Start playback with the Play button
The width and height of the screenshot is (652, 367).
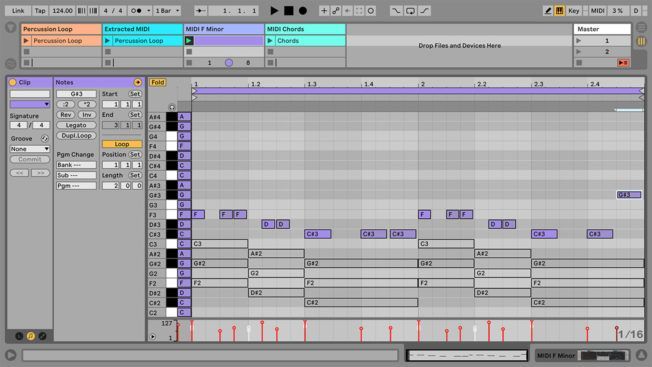tap(274, 11)
